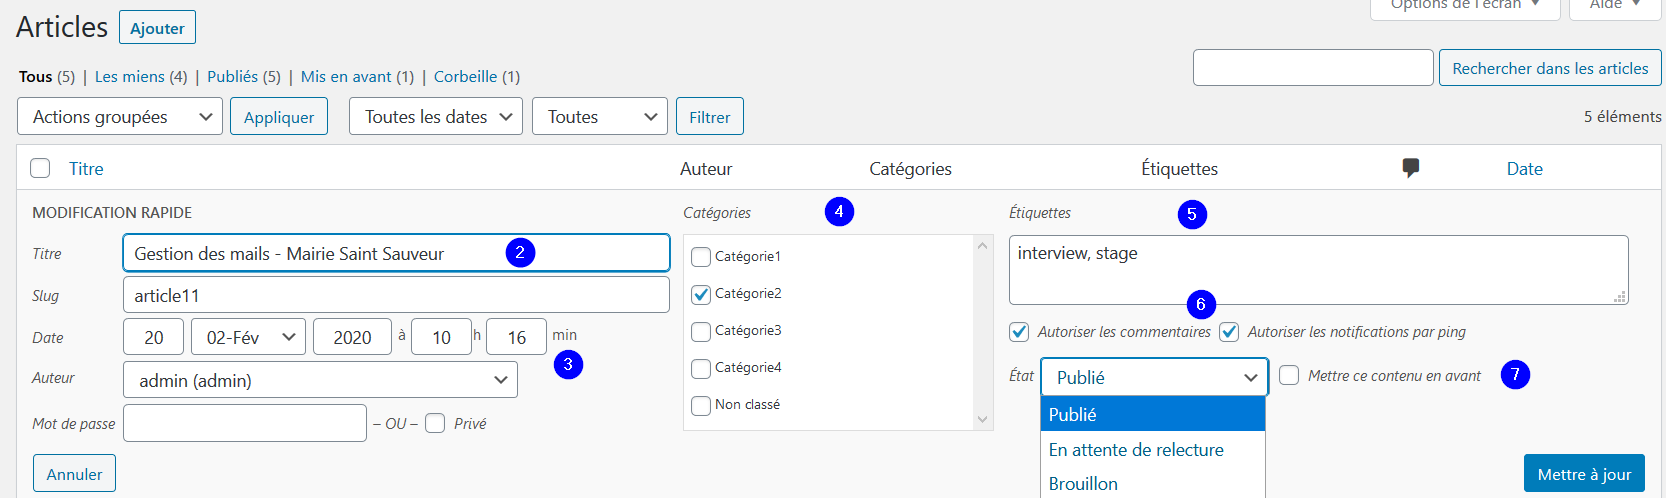Cancel quick edit with Annuler

coord(74,474)
